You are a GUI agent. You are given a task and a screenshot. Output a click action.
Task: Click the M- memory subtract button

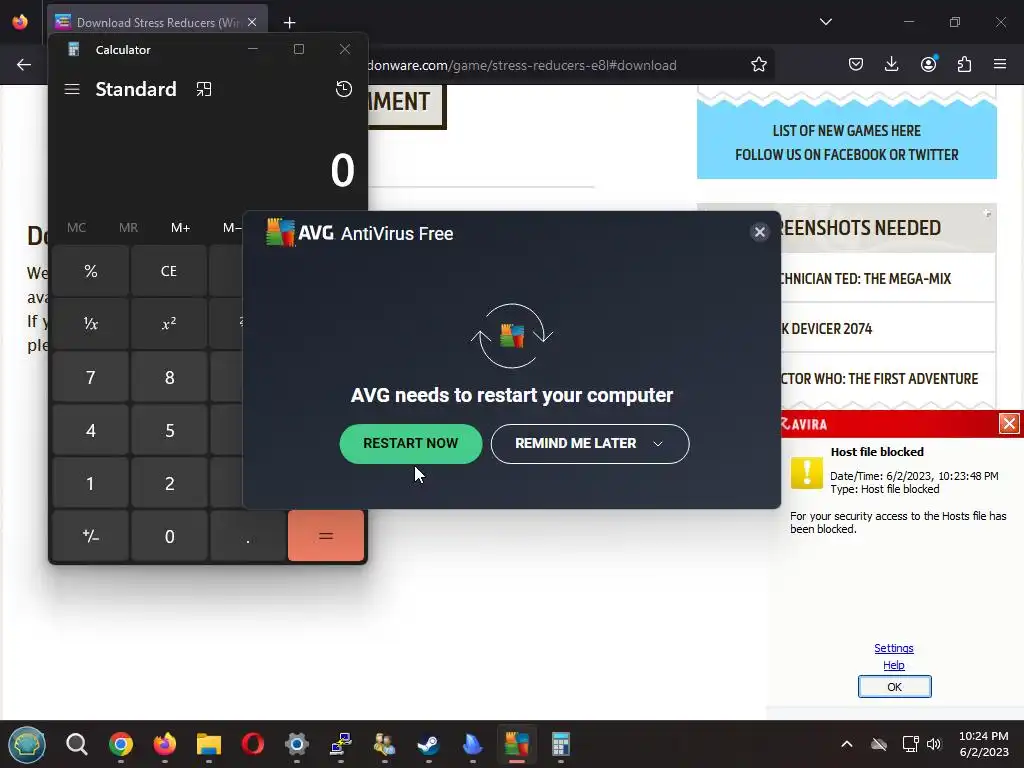pos(232,227)
